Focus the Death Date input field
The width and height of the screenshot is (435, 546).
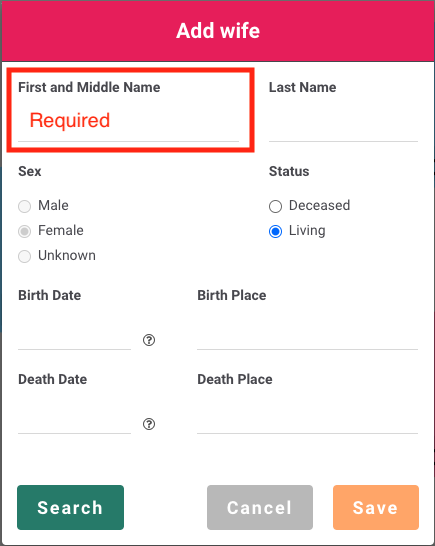pos(75,420)
